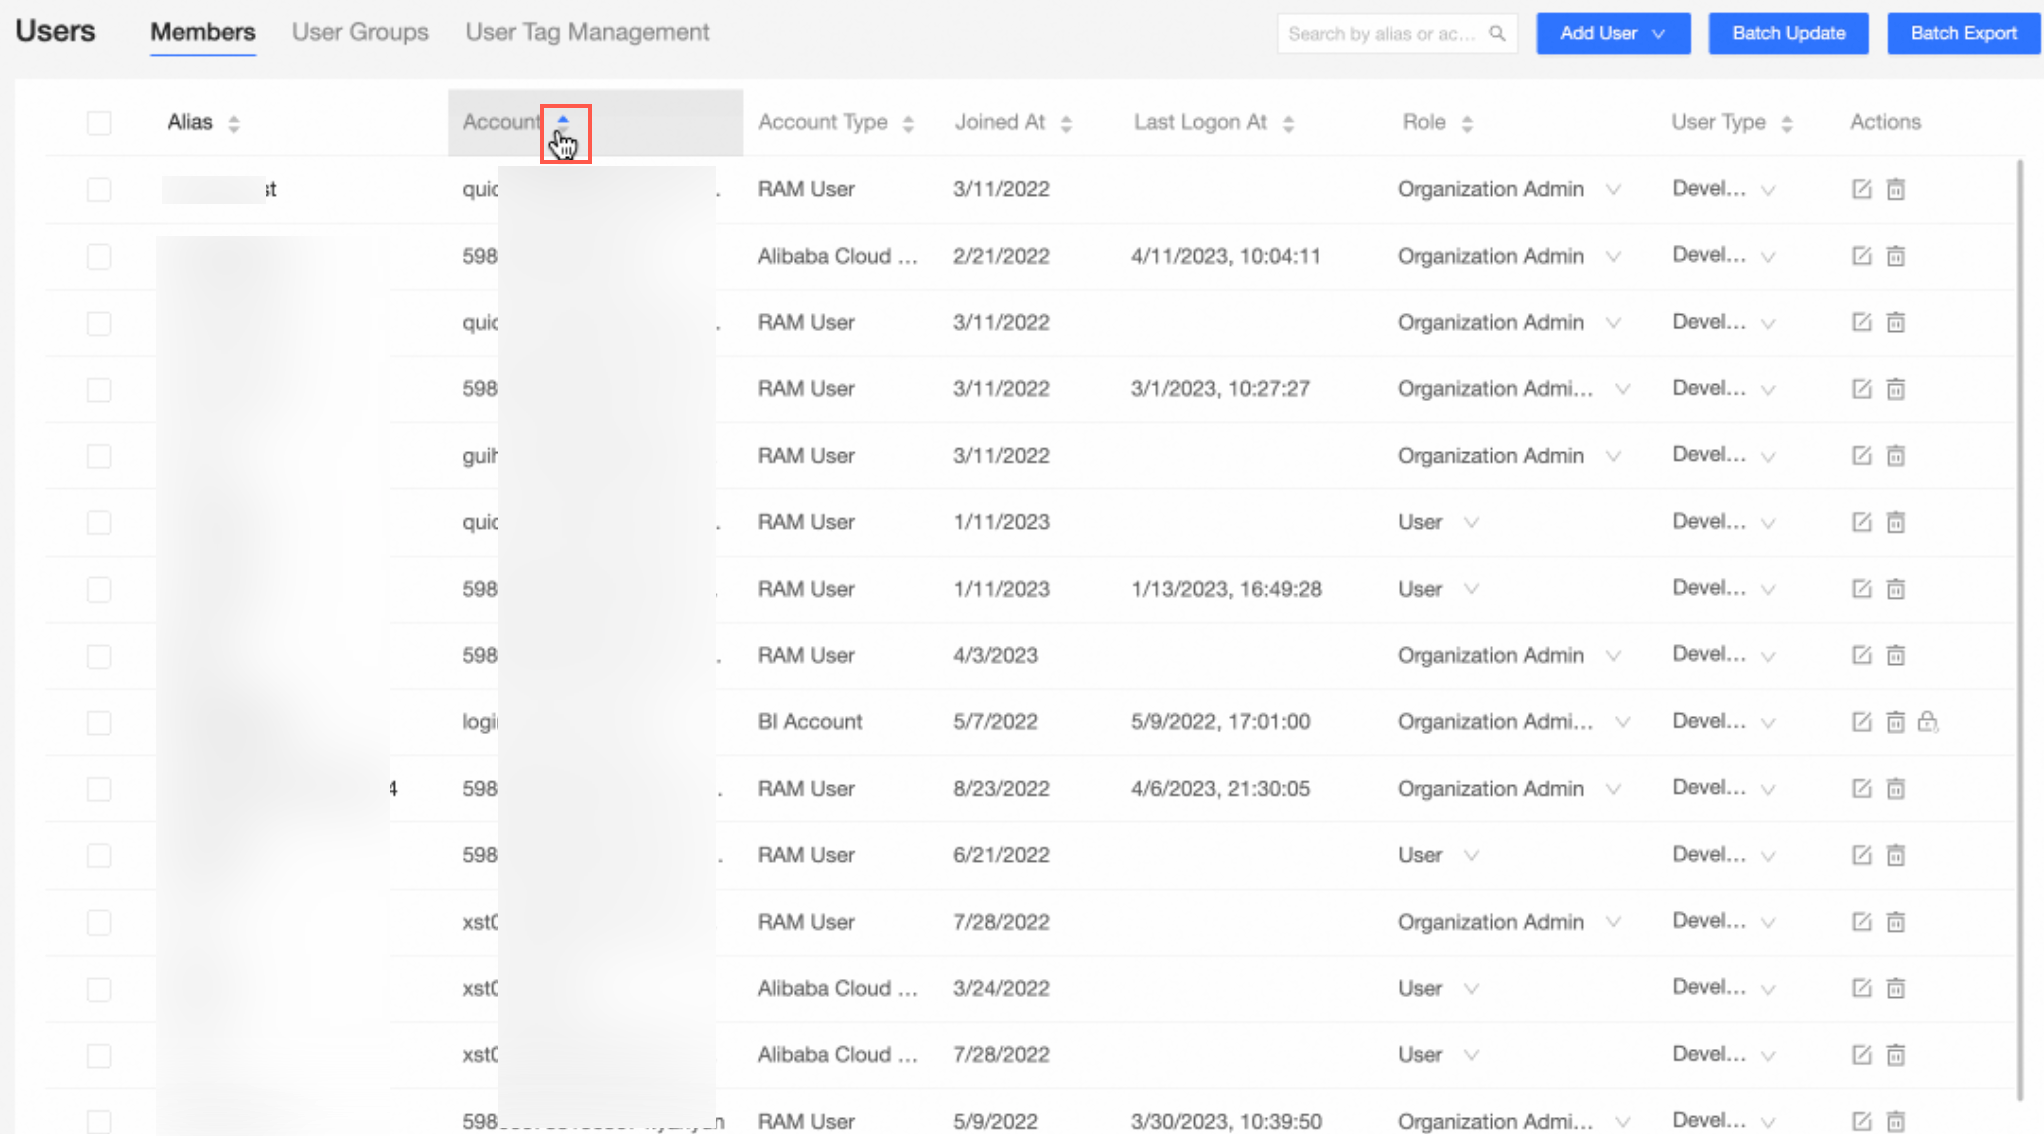Check the row joined 2/21/2022
Image resolution: width=2044 pixels, height=1136 pixels.
click(x=99, y=257)
